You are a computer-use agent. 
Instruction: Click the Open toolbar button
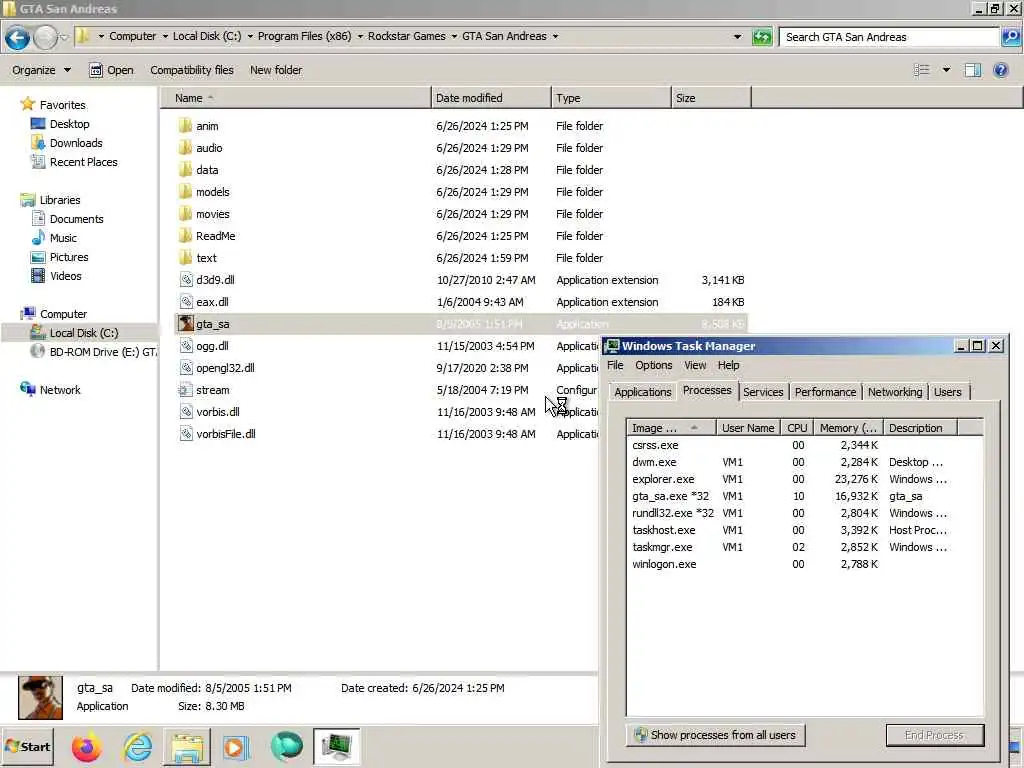click(x=111, y=70)
